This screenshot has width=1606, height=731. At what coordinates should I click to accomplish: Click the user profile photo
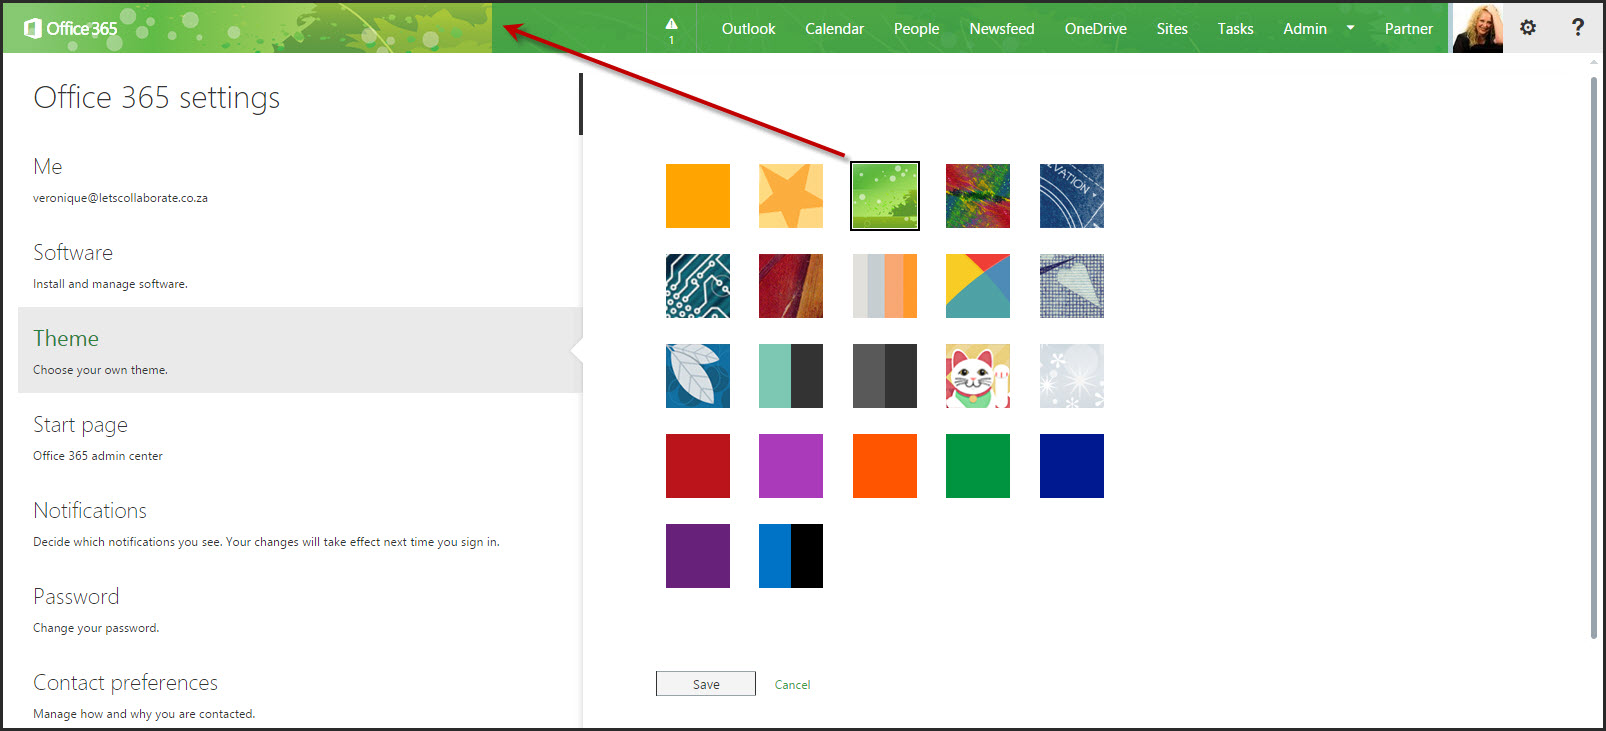[x=1477, y=28]
